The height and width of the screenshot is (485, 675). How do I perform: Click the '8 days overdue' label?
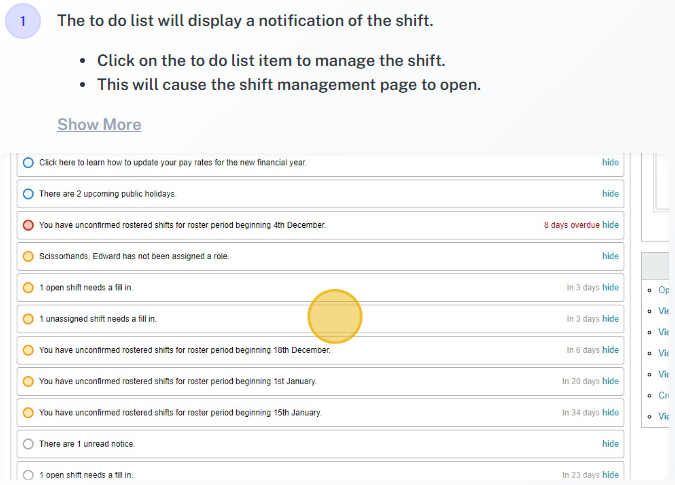(x=572, y=225)
